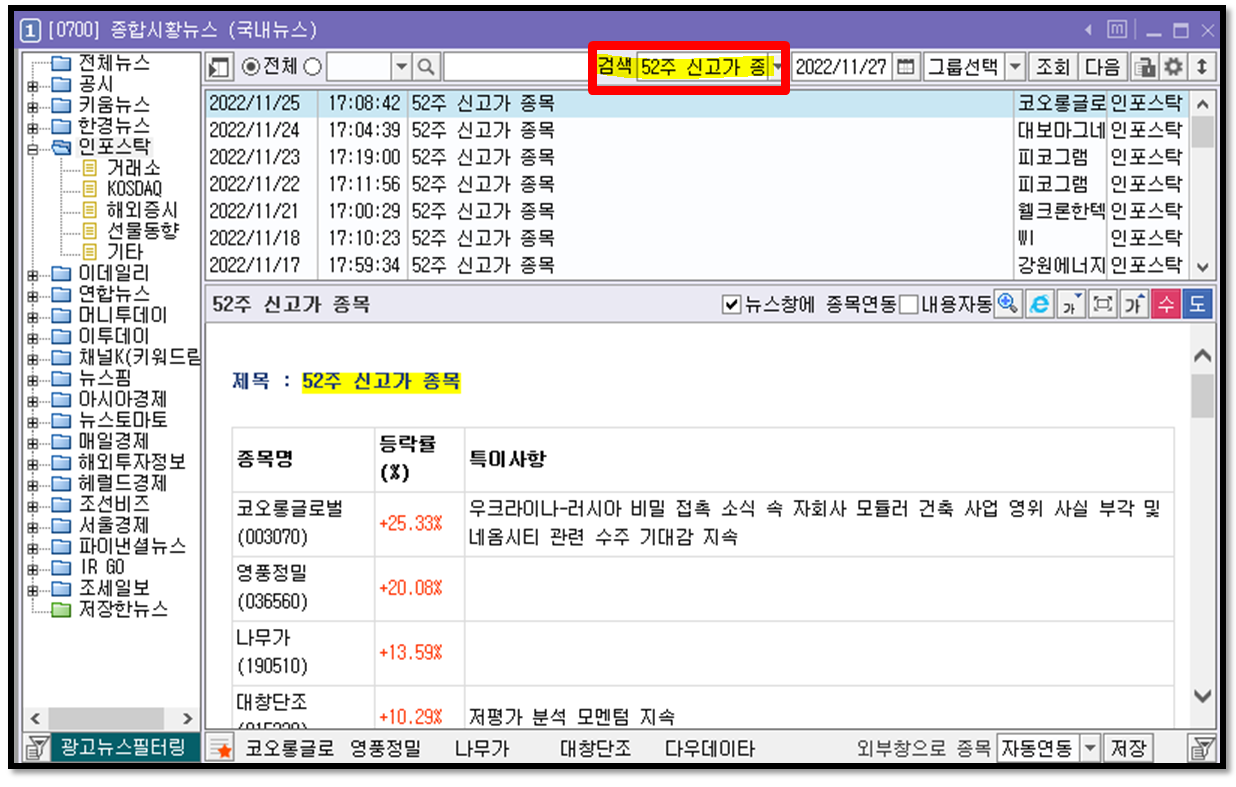Uncheck 뉴스창에 종목연동 checkbox
This screenshot has width=1236, height=787.
coord(731,305)
